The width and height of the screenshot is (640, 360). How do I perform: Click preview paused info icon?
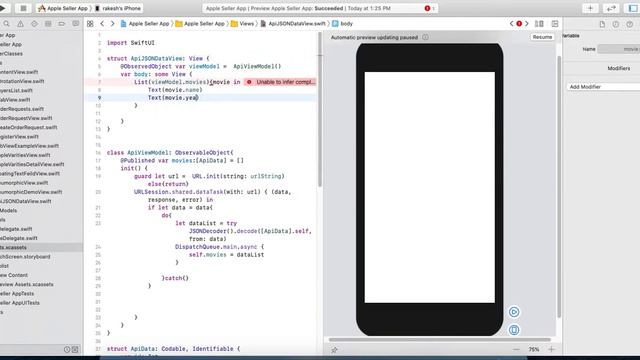[x=425, y=37]
